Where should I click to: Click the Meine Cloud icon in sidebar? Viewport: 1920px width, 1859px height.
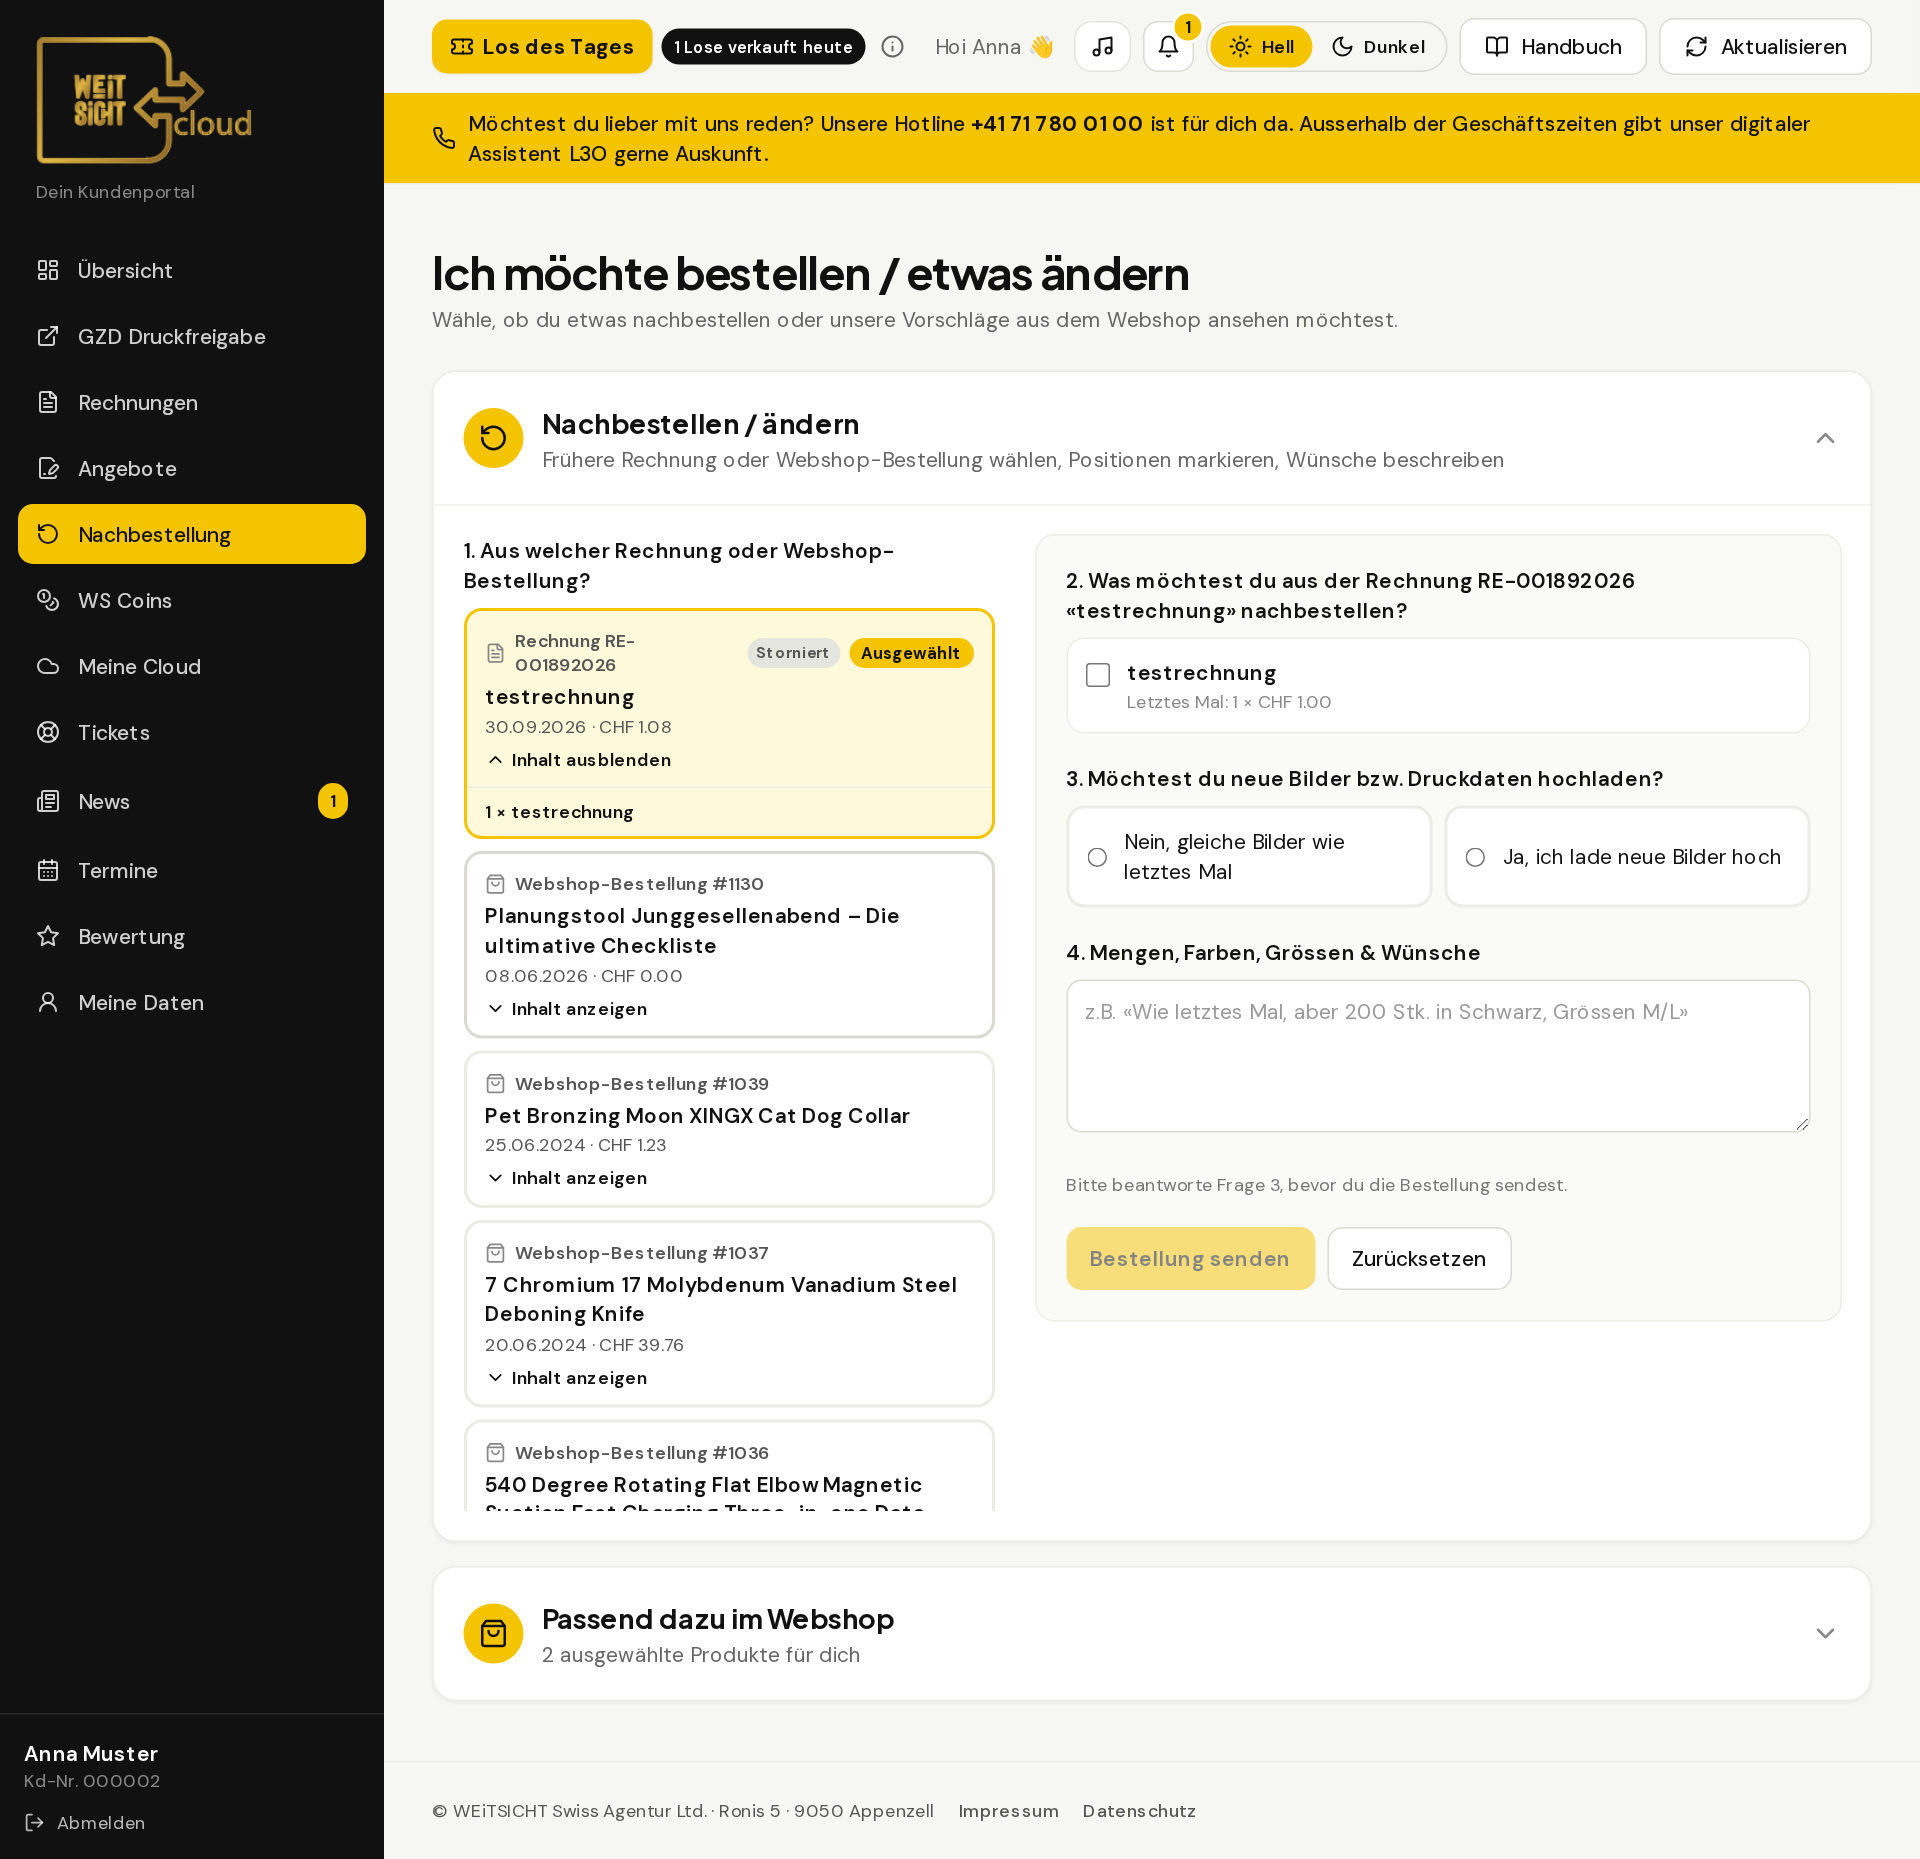(x=48, y=666)
